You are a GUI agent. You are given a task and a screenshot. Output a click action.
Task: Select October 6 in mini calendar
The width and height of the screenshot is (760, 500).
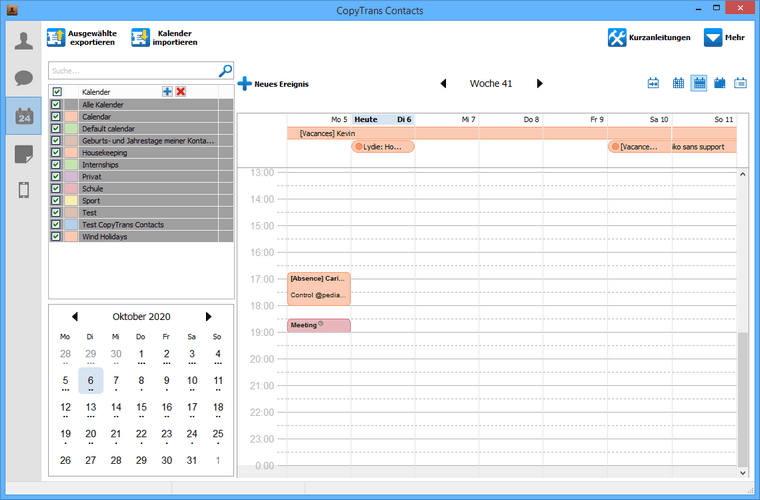point(91,380)
